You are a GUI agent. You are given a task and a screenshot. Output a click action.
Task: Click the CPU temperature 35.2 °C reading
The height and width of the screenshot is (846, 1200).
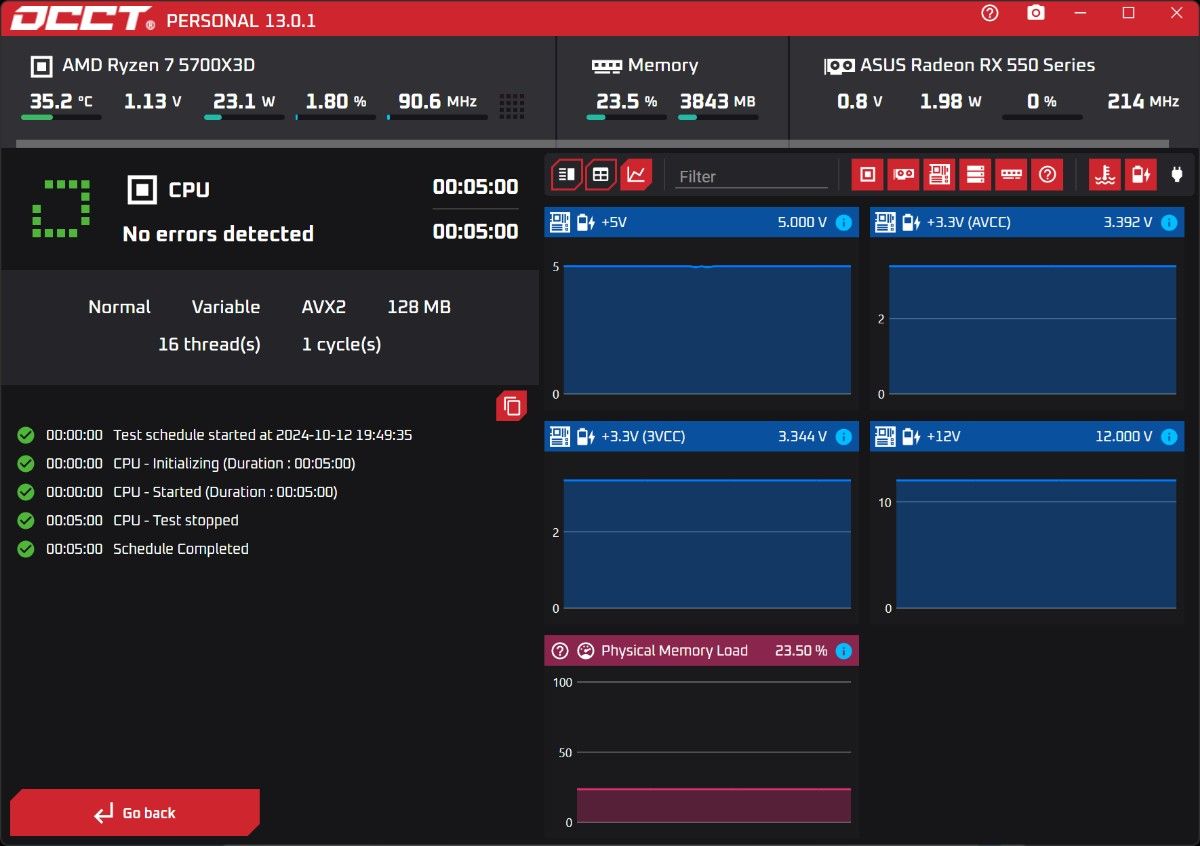(61, 101)
